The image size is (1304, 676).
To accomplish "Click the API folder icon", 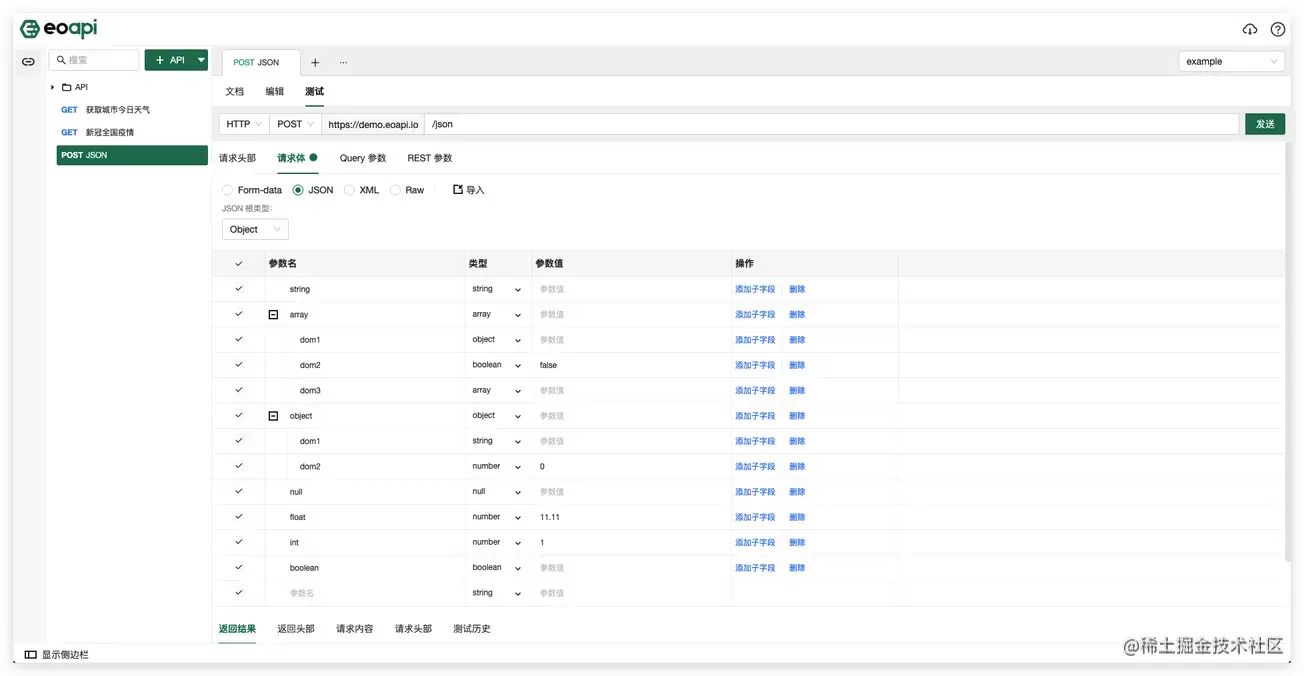I will point(67,87).
